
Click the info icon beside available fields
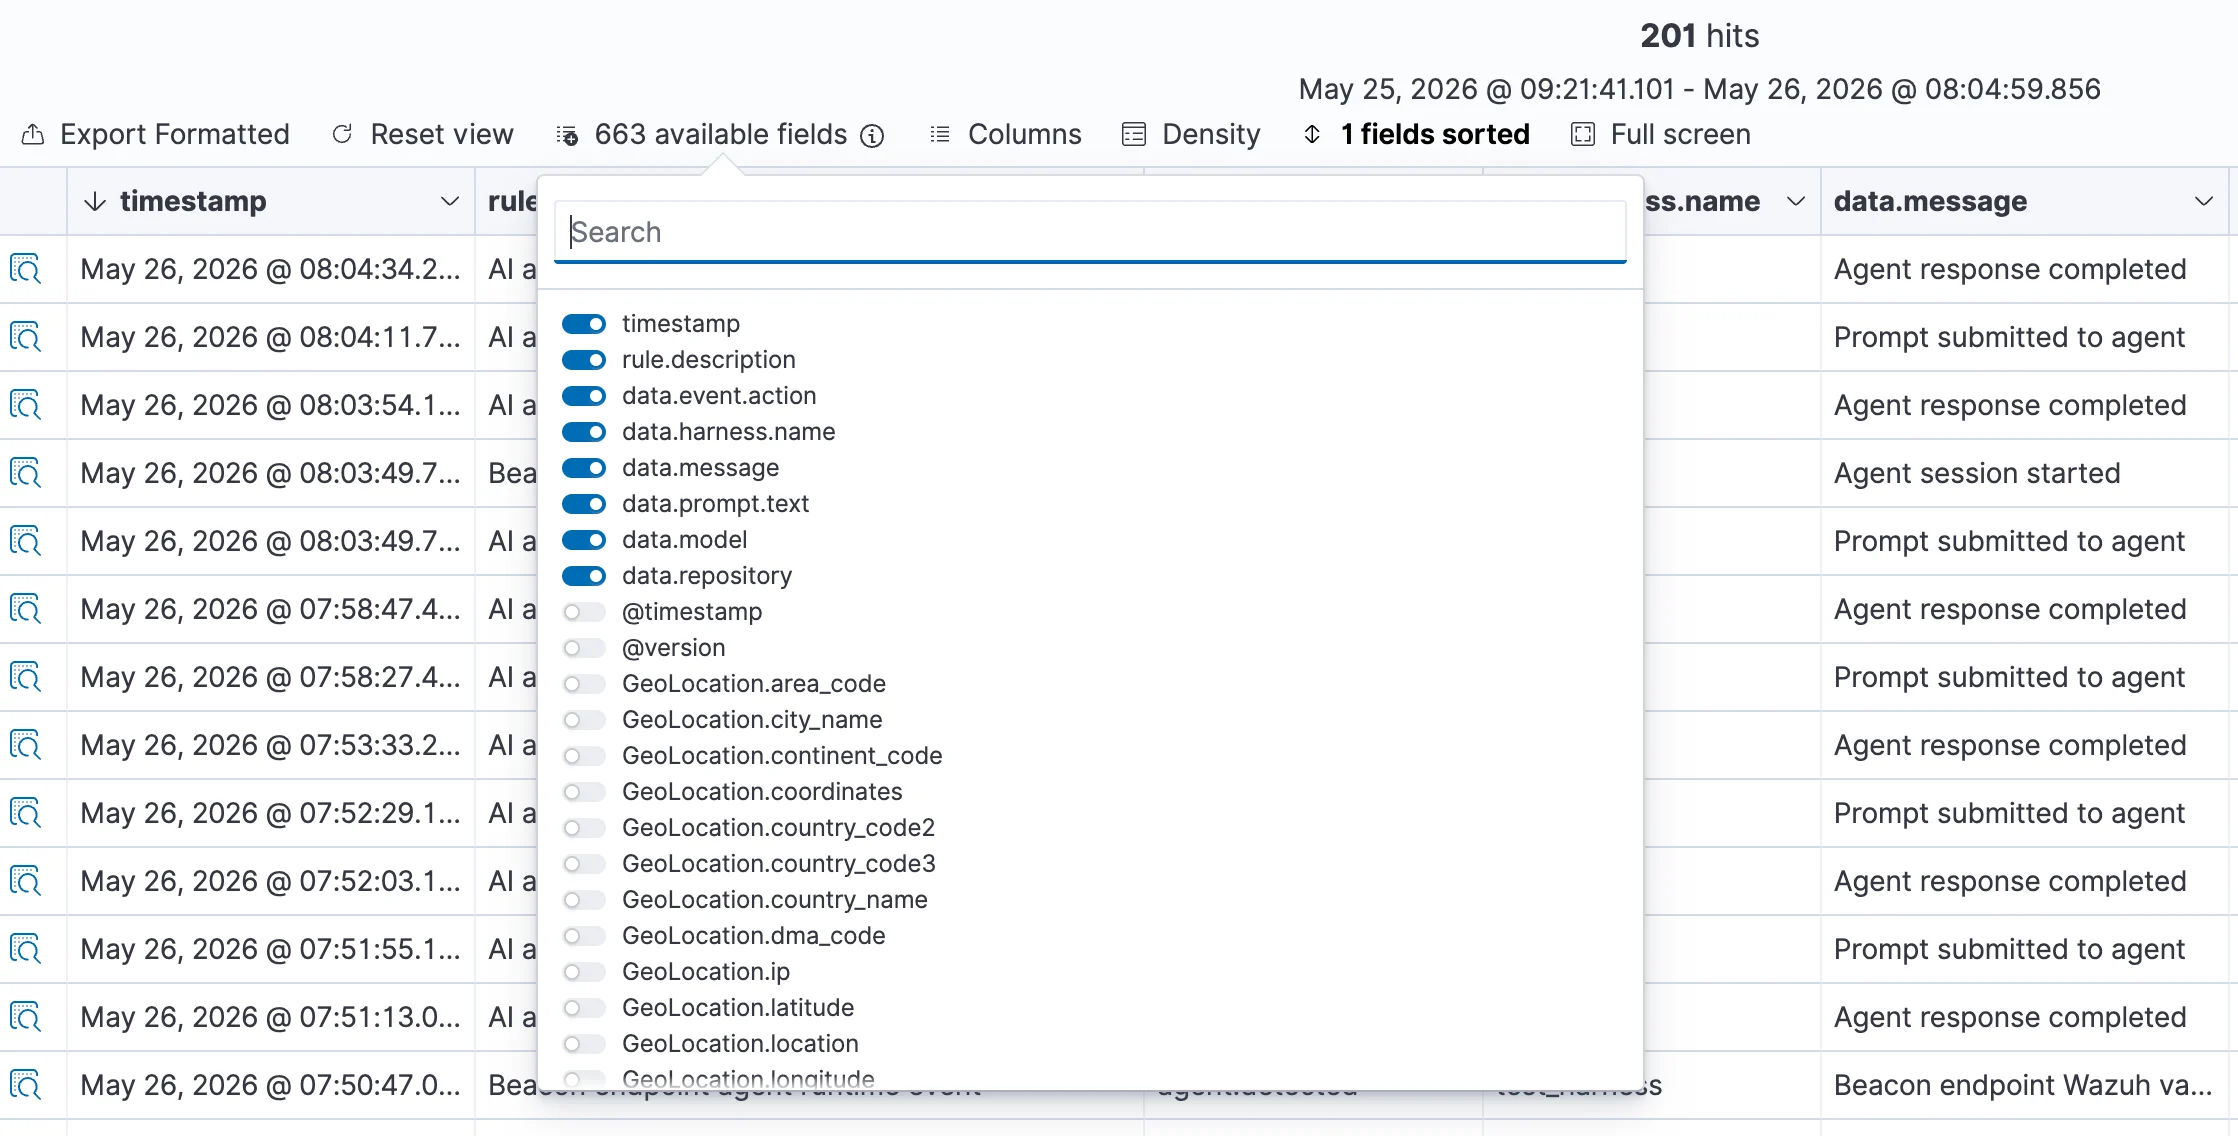click(x=873, y=135)
